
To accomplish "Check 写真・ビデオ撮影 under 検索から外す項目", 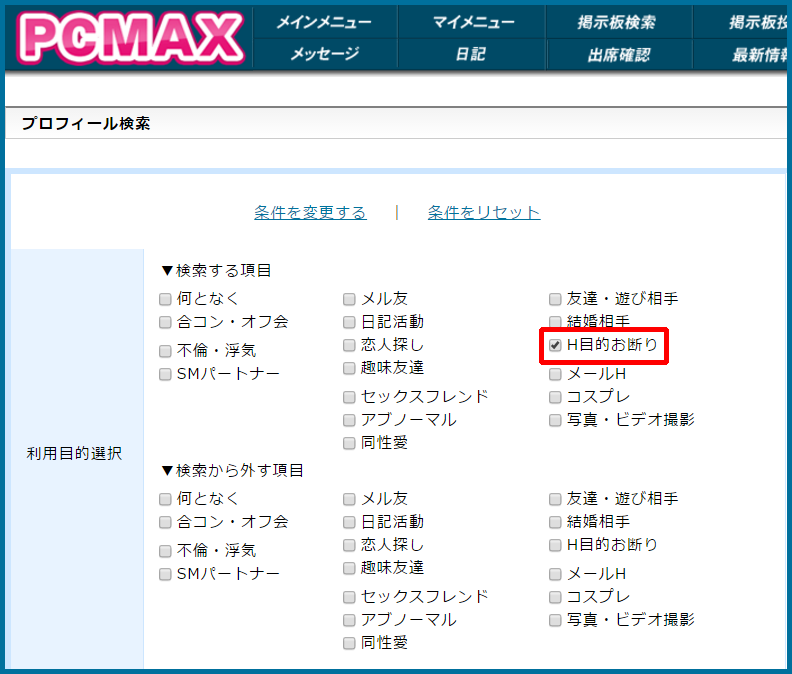I will point(555,620).
